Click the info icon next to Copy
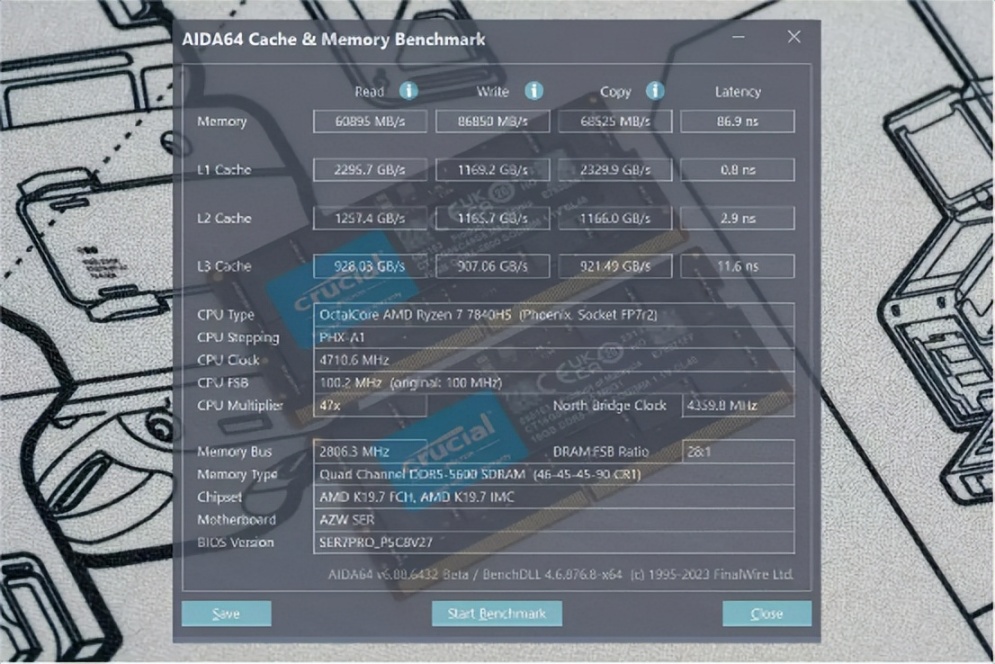 coord(655,91)
